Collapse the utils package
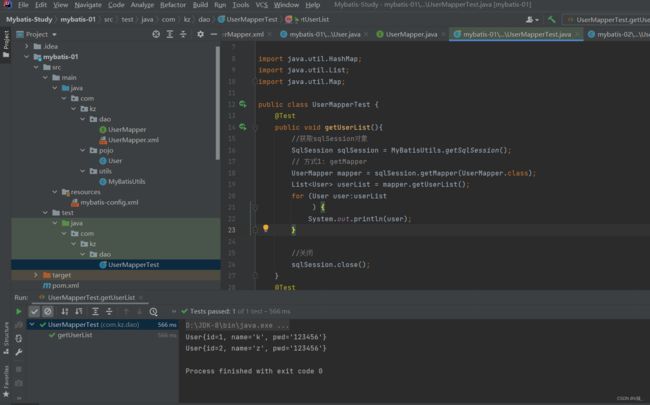The height and width of the screenshot is (405, 650). tap(82, 171)
